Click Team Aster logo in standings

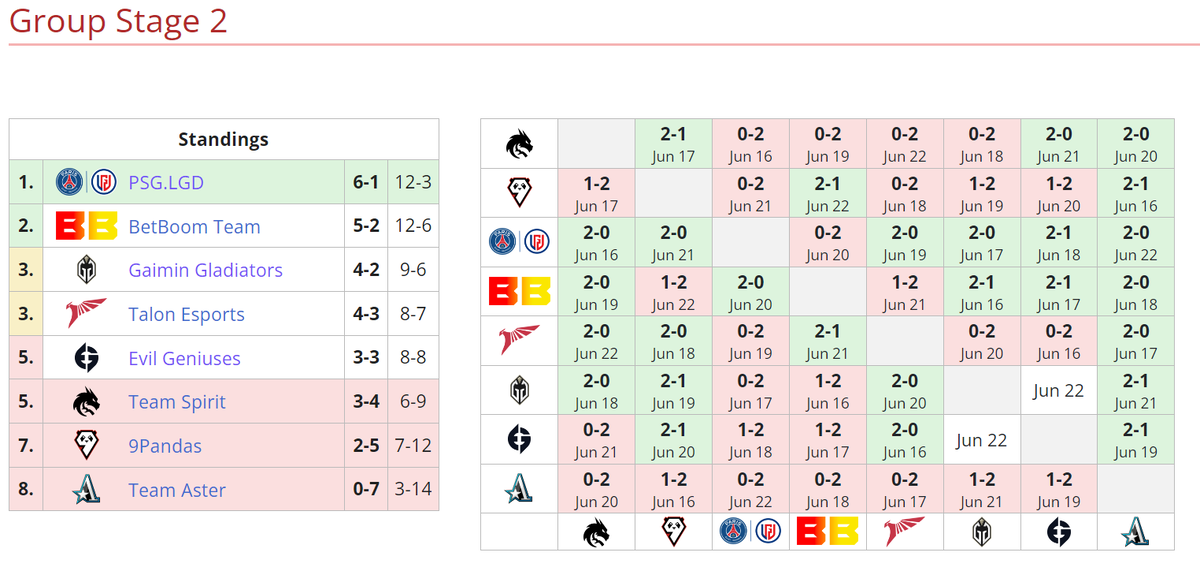coord(86,490)
